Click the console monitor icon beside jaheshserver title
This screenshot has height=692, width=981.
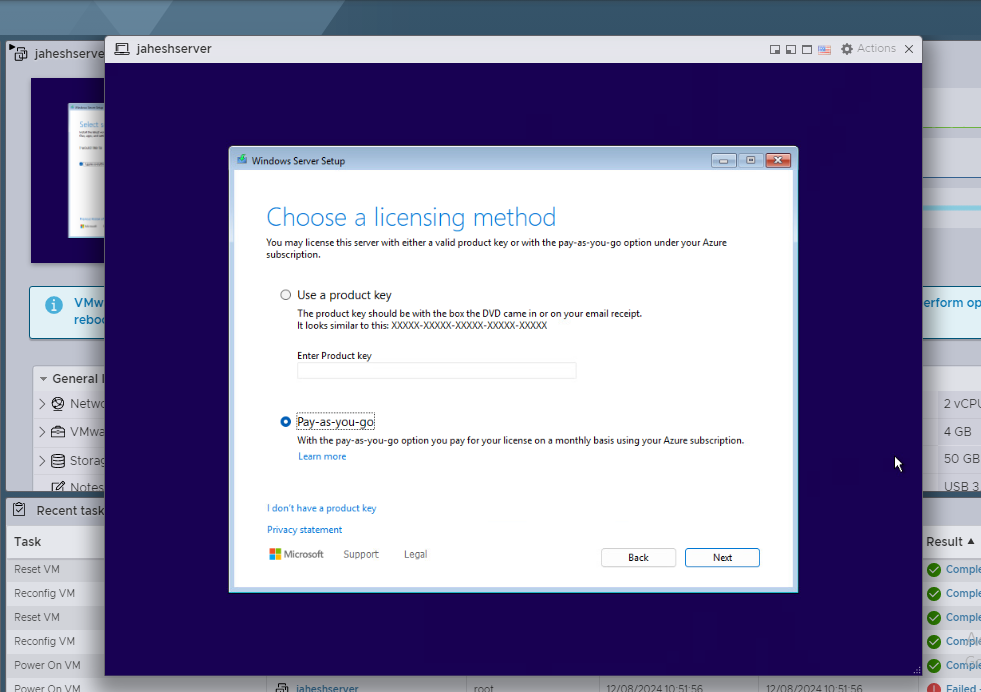tap(122, 49)
